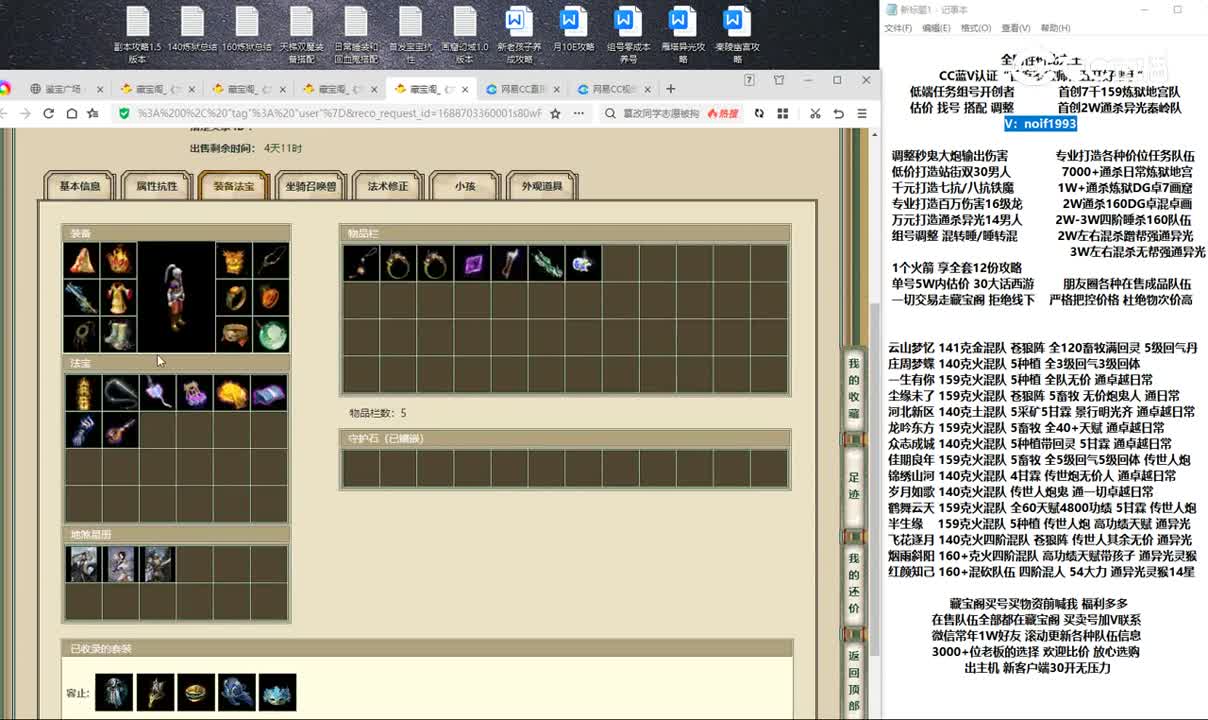Open Notepad 格式(O) menu

[x=976, y=28]
